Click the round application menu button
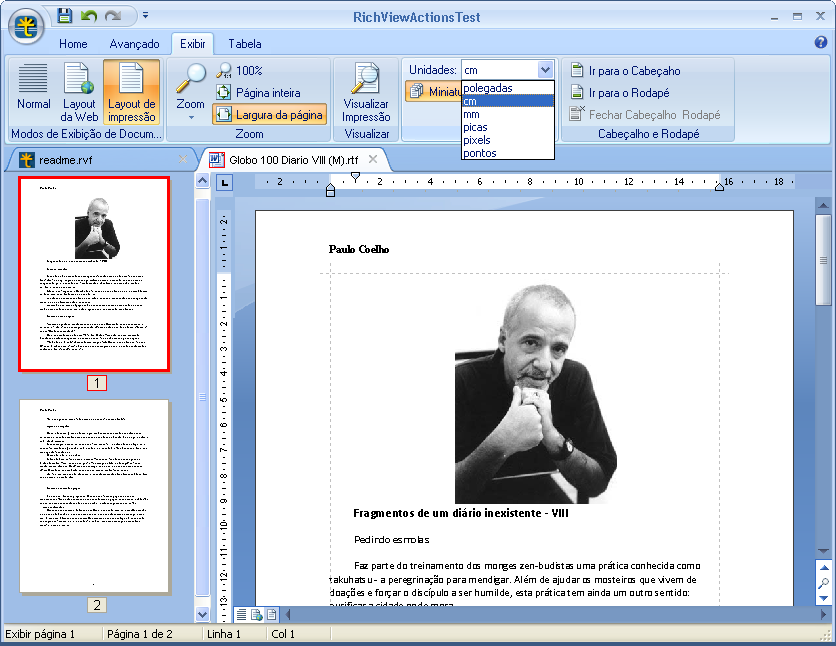The width and height of the screenshot is (836, 646). (26, 25)
